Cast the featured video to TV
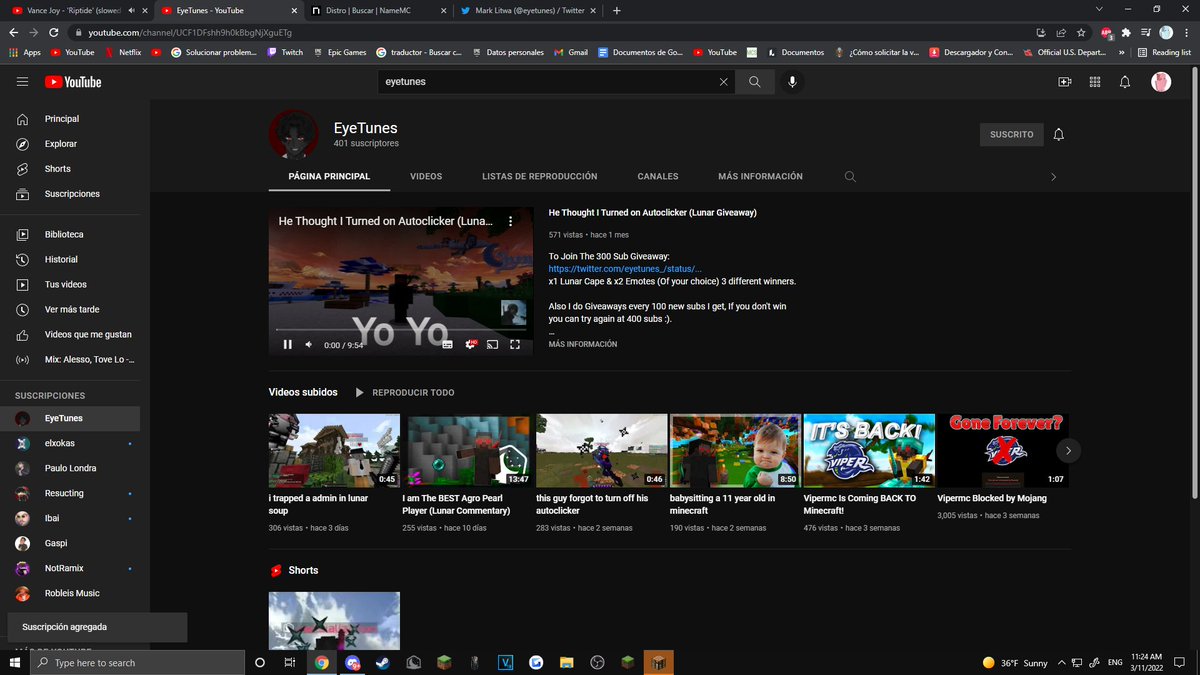 click(493, 345)
